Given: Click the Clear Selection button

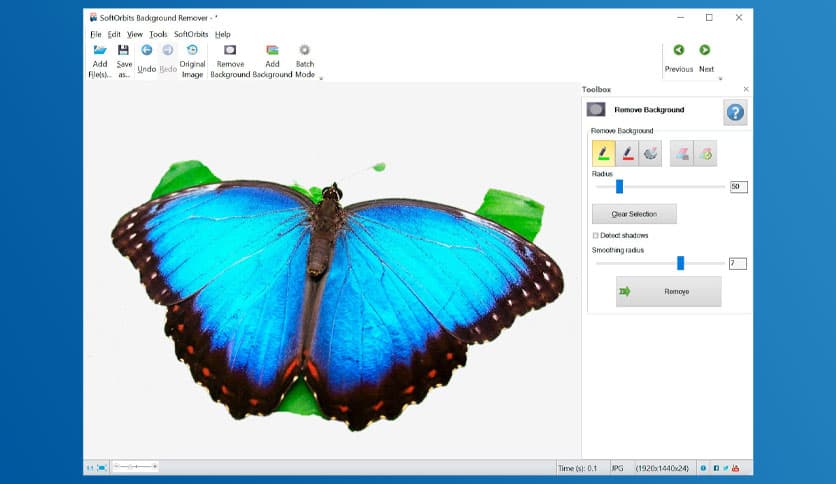Looking at the screenshot, I should click(634, 214).
